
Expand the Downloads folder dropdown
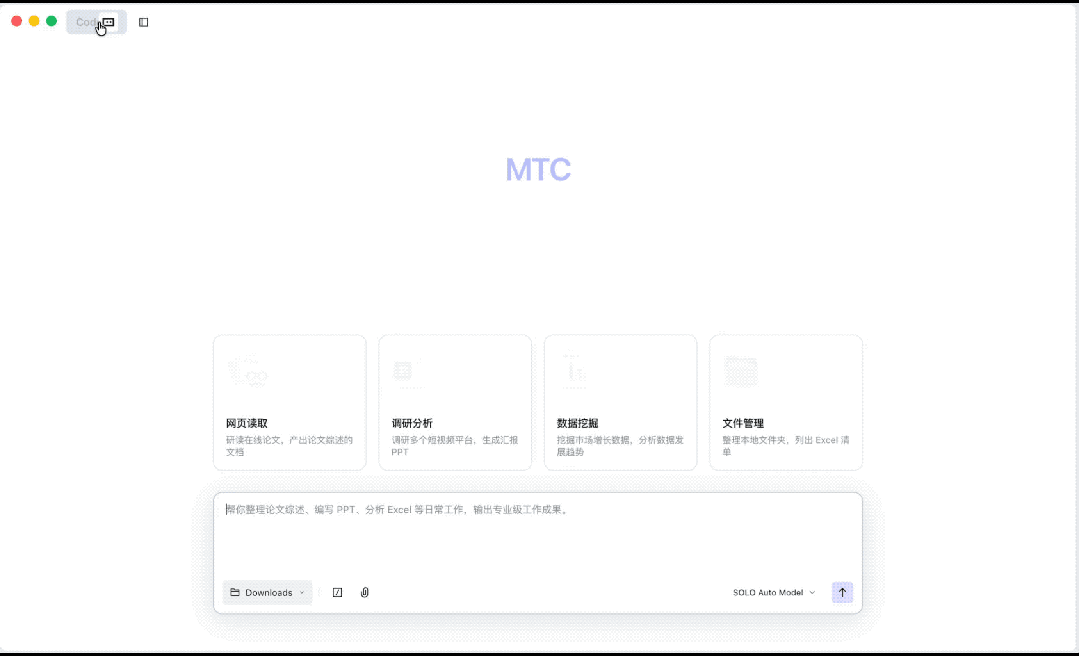tap(300, 592)
